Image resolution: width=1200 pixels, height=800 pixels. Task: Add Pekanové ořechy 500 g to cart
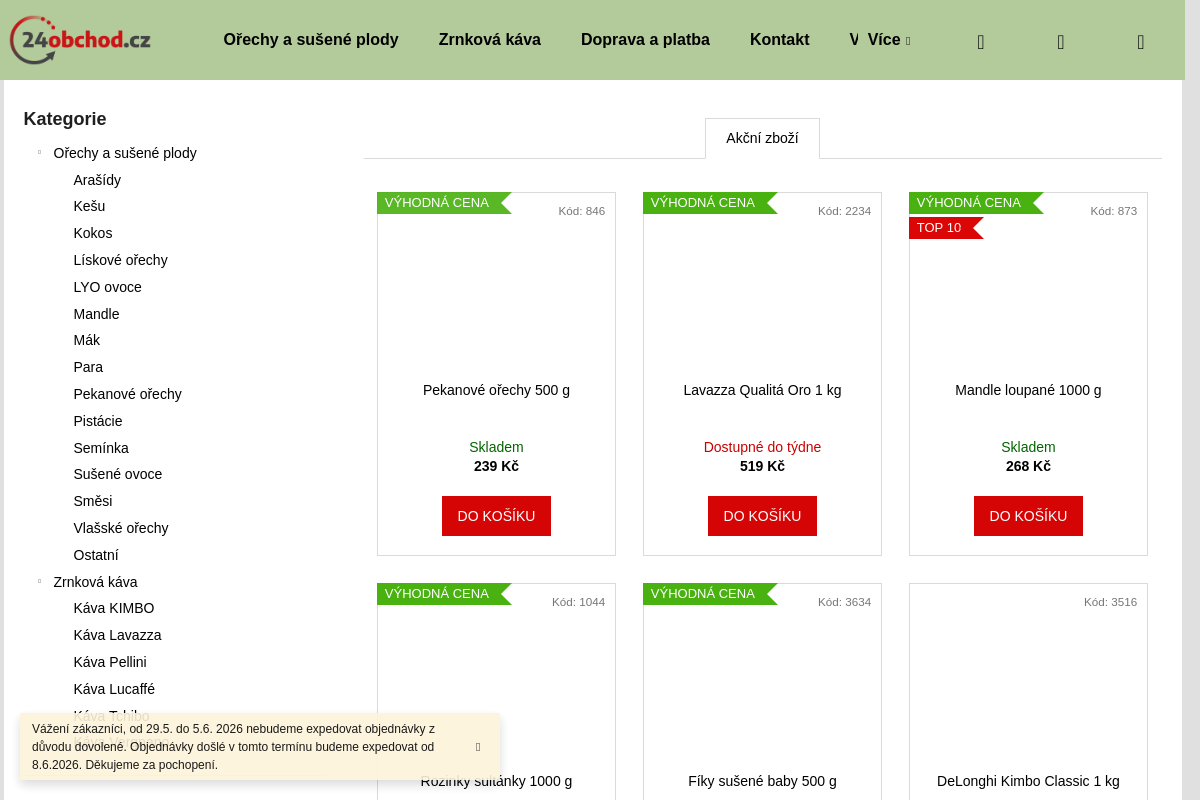pyautogui.click(x=496, y=516)
